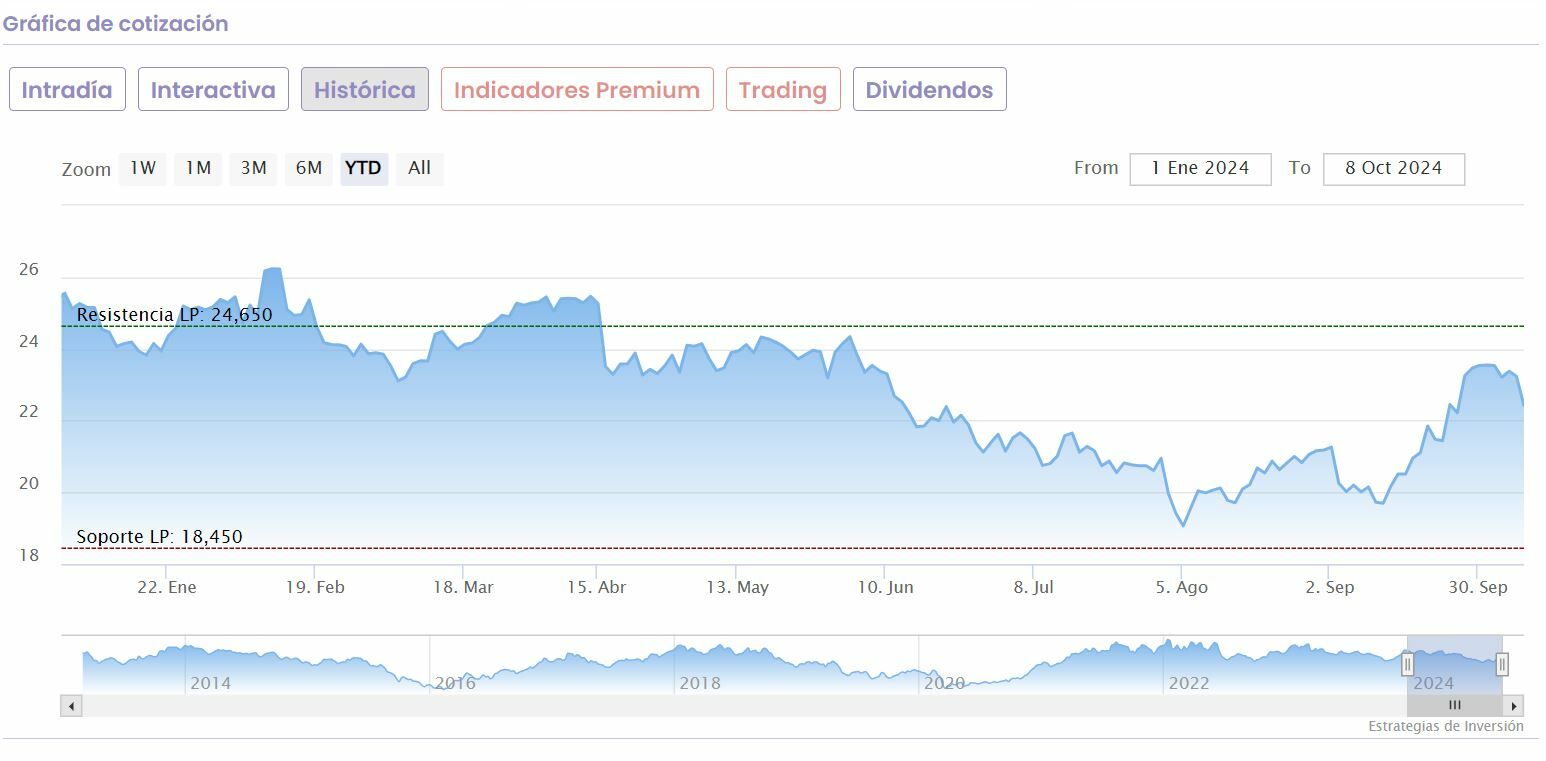Select the 3M zoom range
Viewport: 1546px width, 761px height.
[253, 168]
